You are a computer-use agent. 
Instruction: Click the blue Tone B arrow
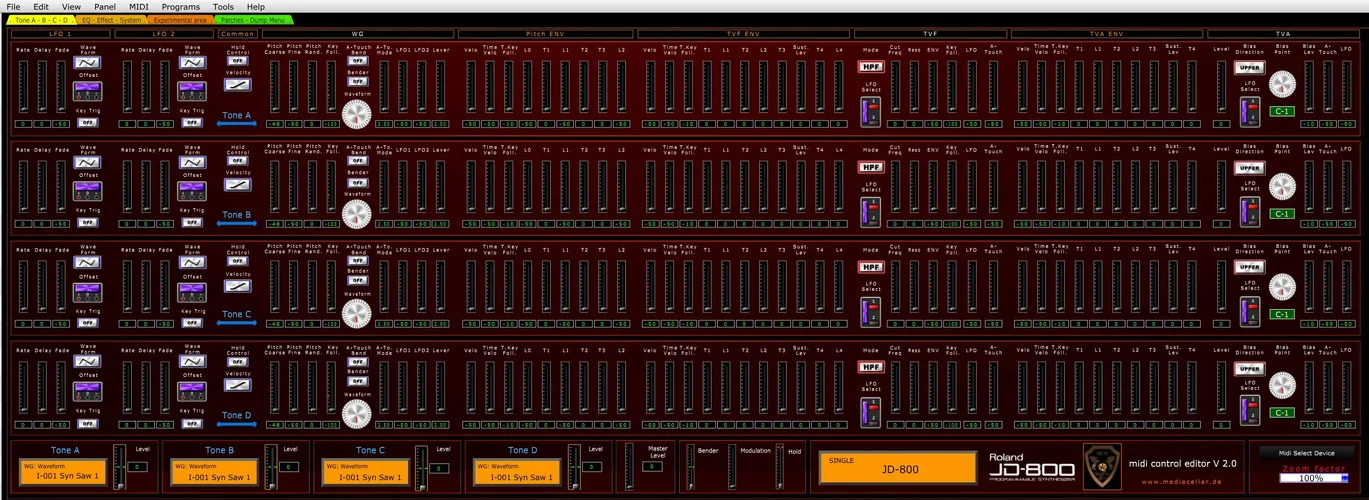click(x=237, y=224)
